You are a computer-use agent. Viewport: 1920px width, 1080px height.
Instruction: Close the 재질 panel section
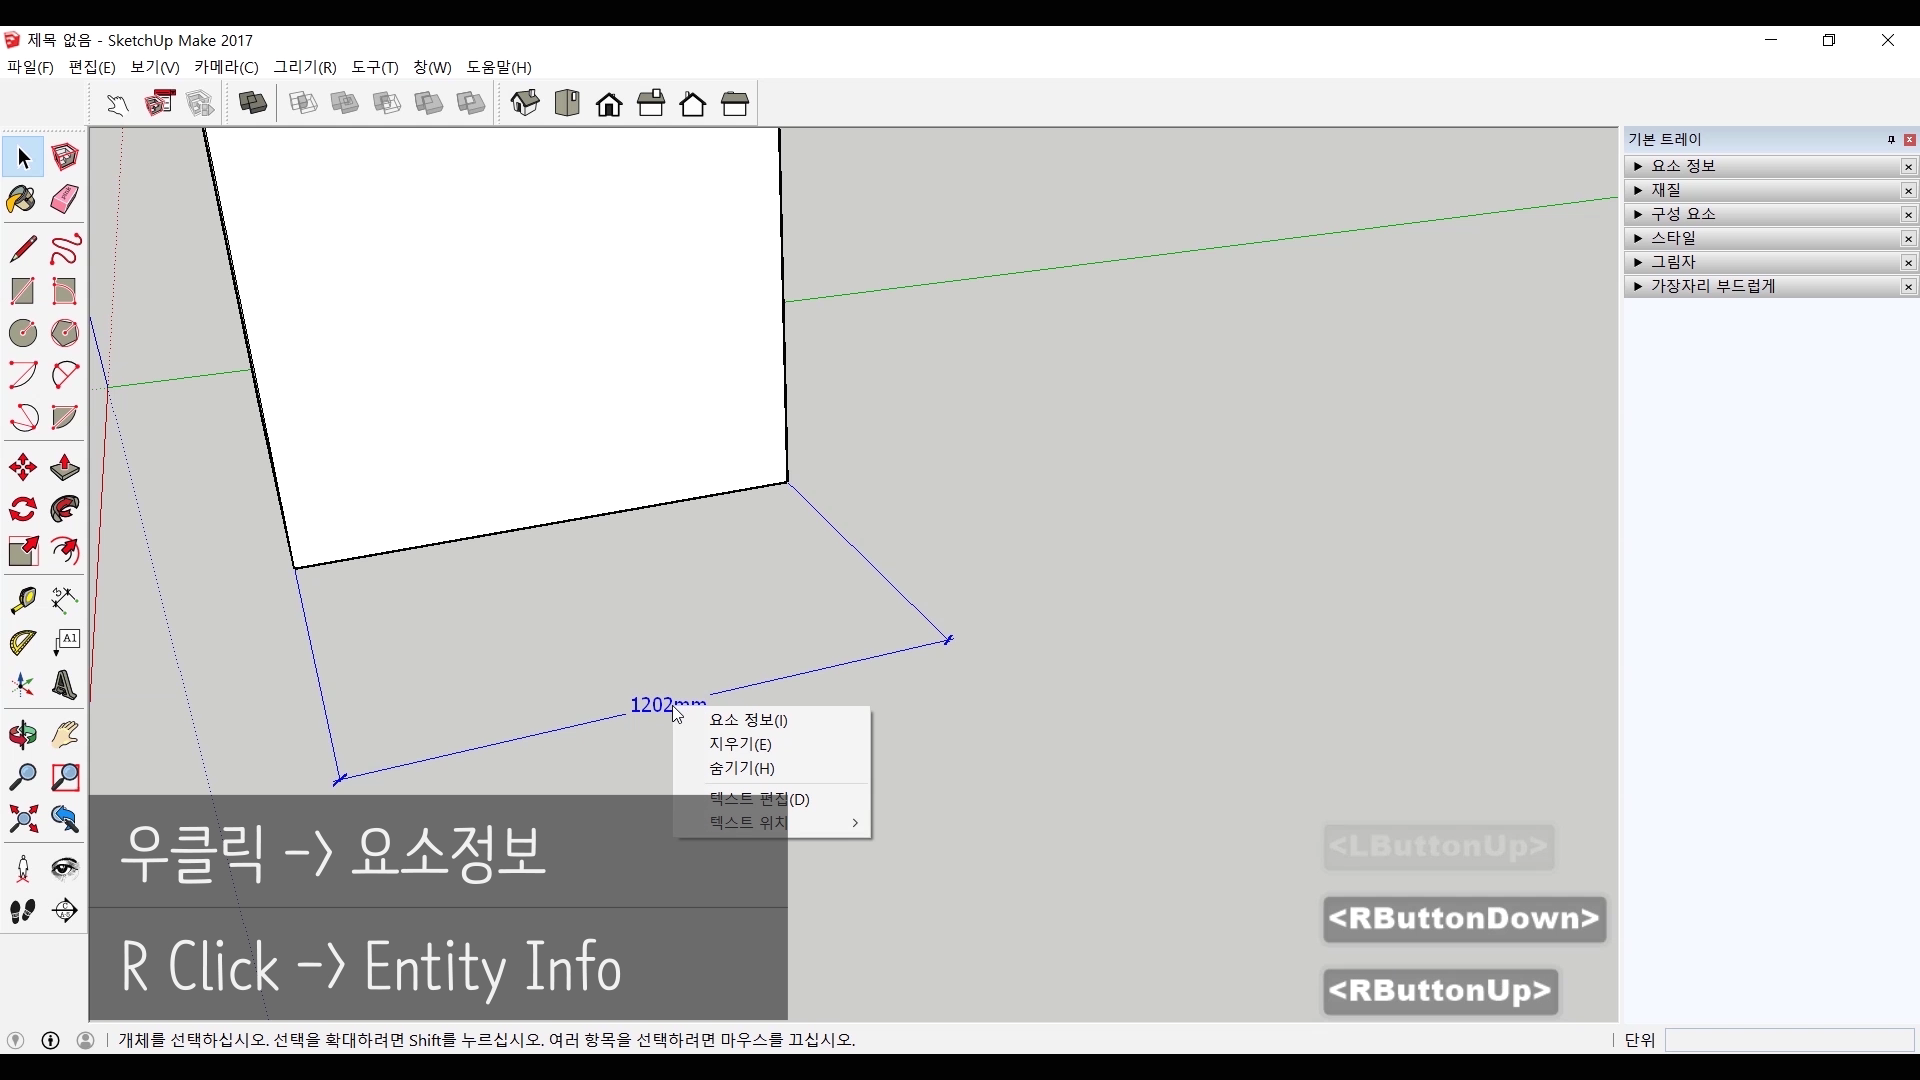pyautogui.click(x=1908, y=191)
